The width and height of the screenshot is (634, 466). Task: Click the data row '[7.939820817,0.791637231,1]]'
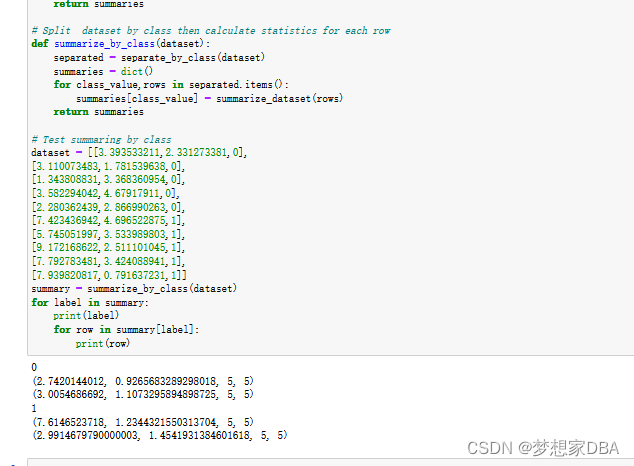109,275
